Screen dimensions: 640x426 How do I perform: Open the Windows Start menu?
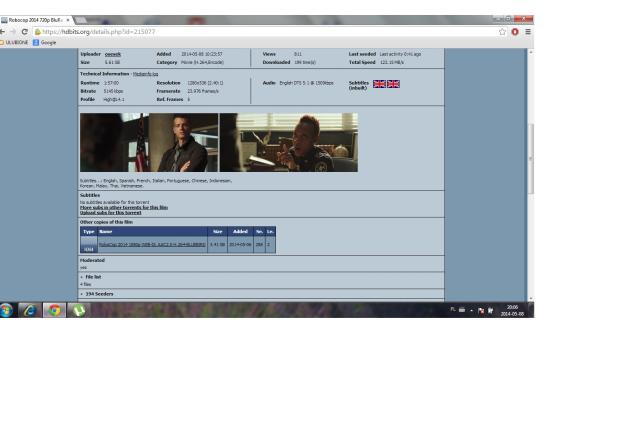pyautogui.click(x=6, y=310)
